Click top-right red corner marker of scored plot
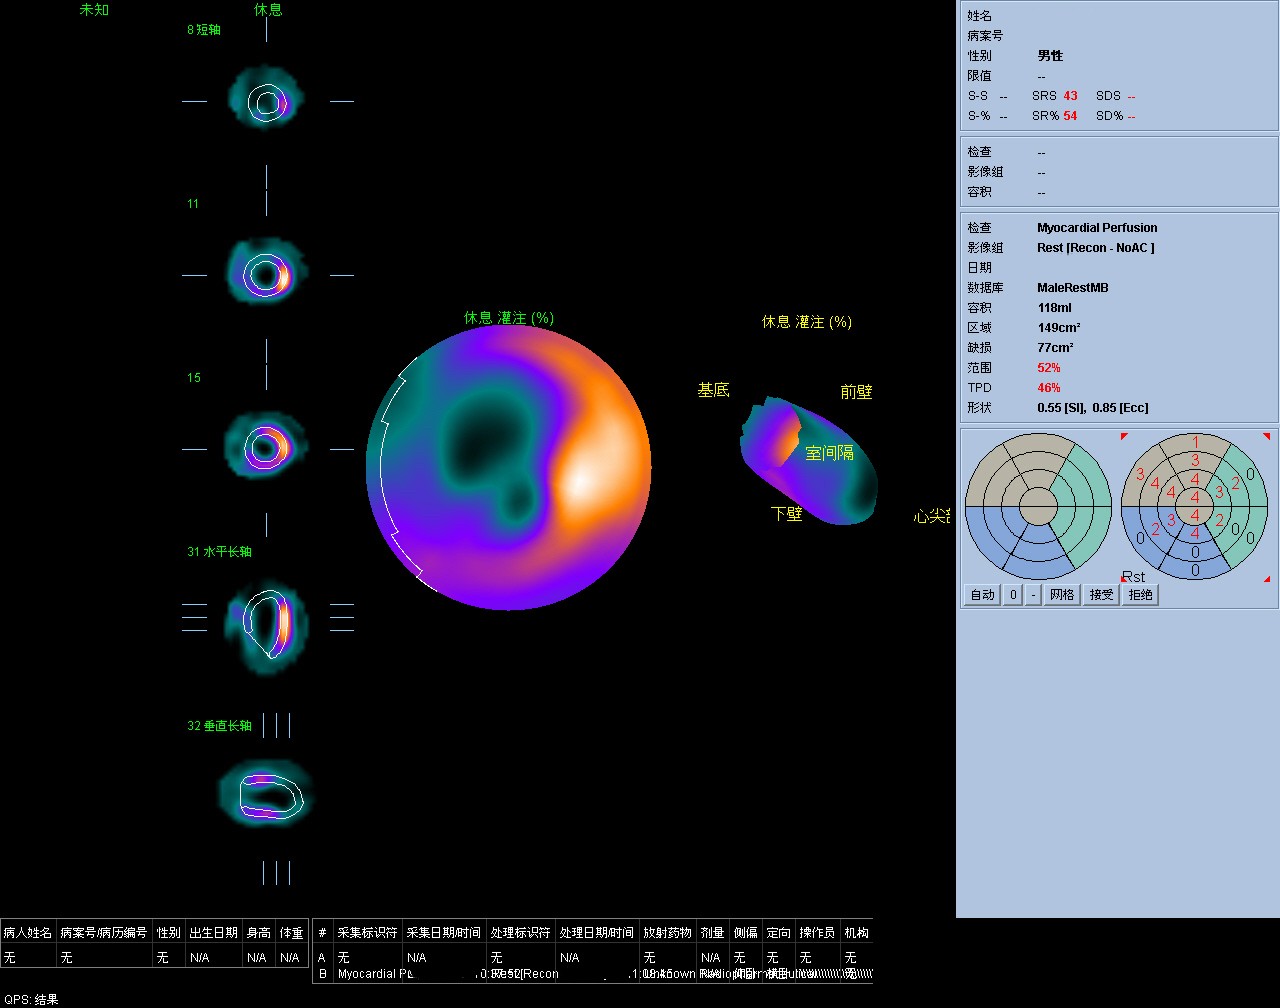 tap(1266, 437)
